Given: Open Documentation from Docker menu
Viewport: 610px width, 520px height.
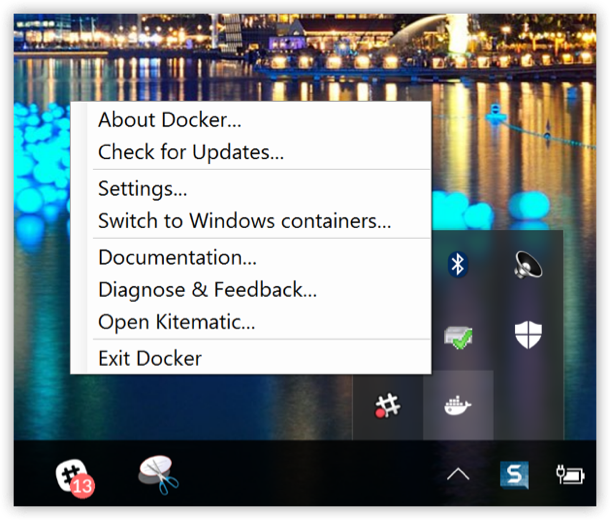Looking at the screenshot, I should click(177, 257).
